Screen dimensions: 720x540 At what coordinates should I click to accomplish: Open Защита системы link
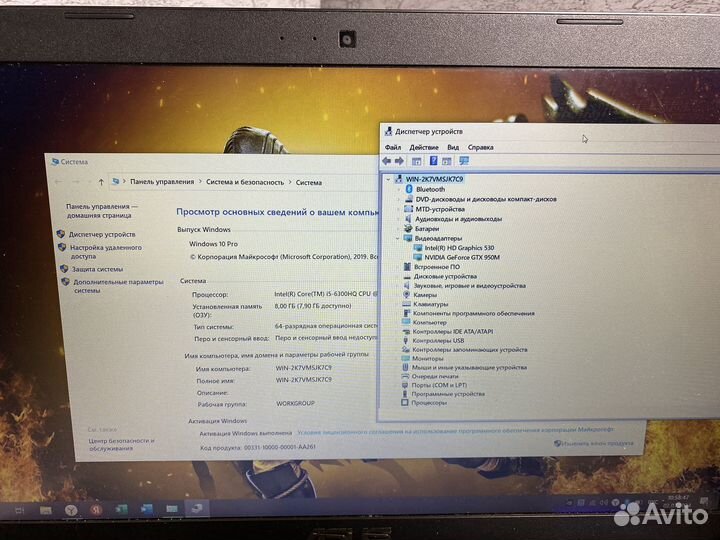point(97,269)
